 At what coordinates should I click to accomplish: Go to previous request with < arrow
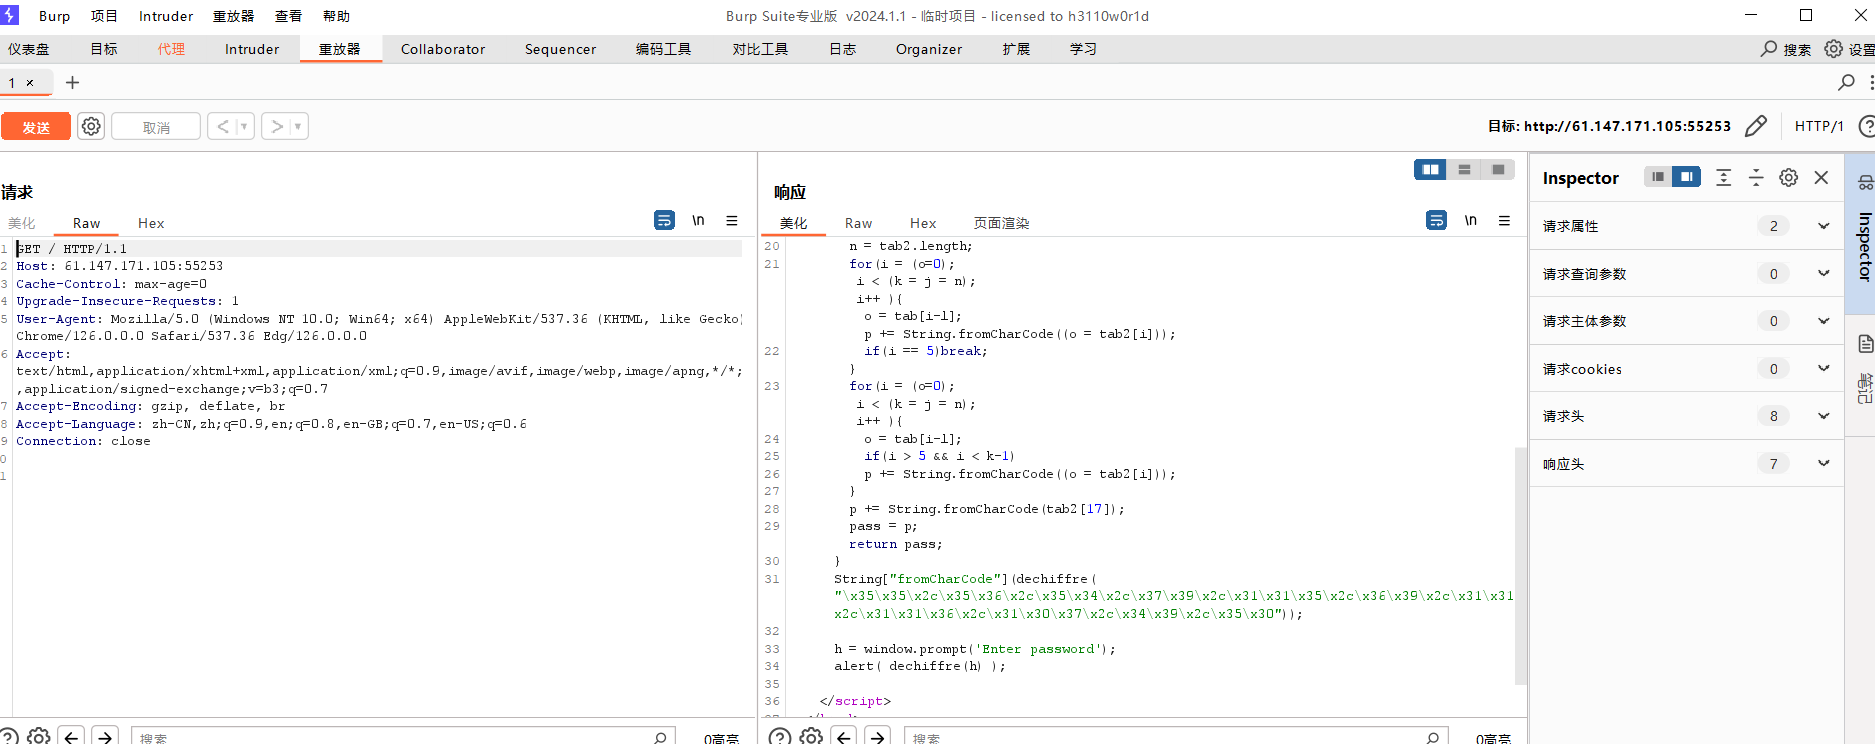[223, 126]
